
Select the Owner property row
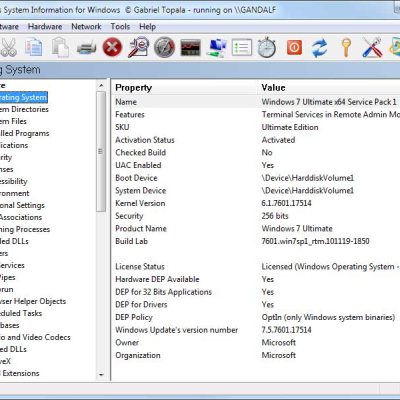coord(256,343)
